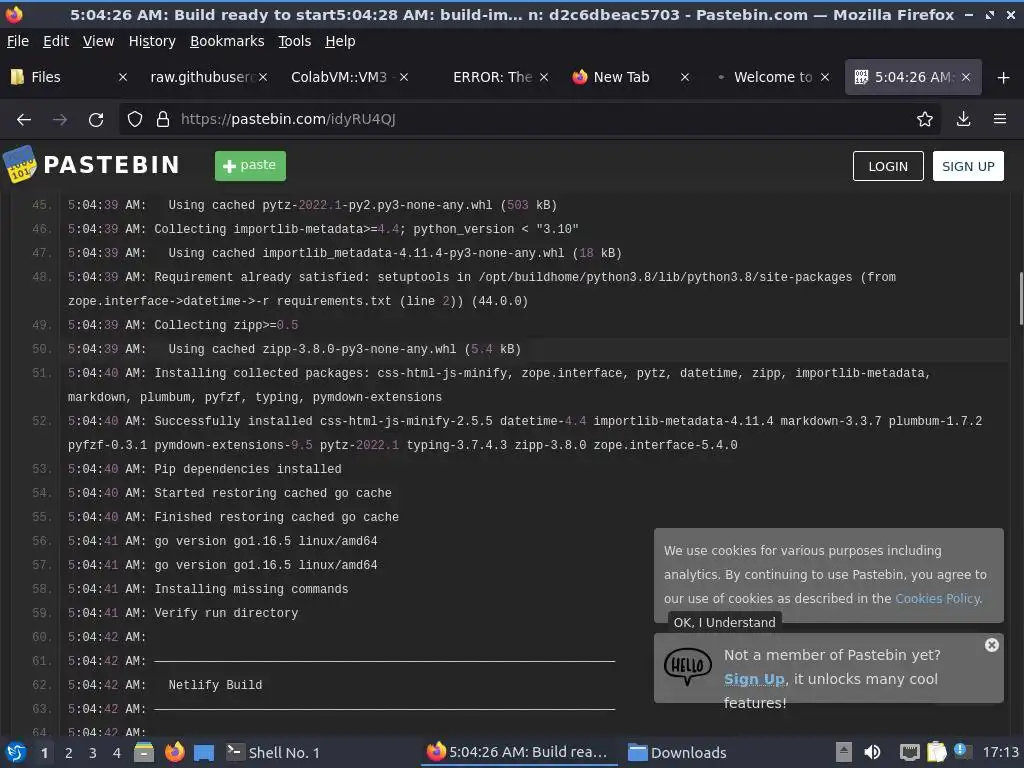Viewport: 1024px width, 768px height.
Task: Dismiss the Not a member popup
Action: click(992, 645)
